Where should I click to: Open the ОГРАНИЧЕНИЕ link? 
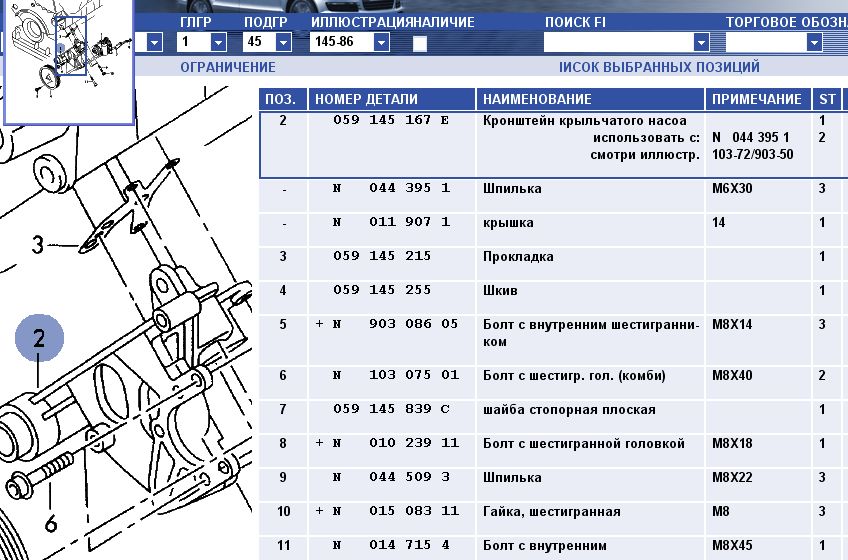(228, 67)
